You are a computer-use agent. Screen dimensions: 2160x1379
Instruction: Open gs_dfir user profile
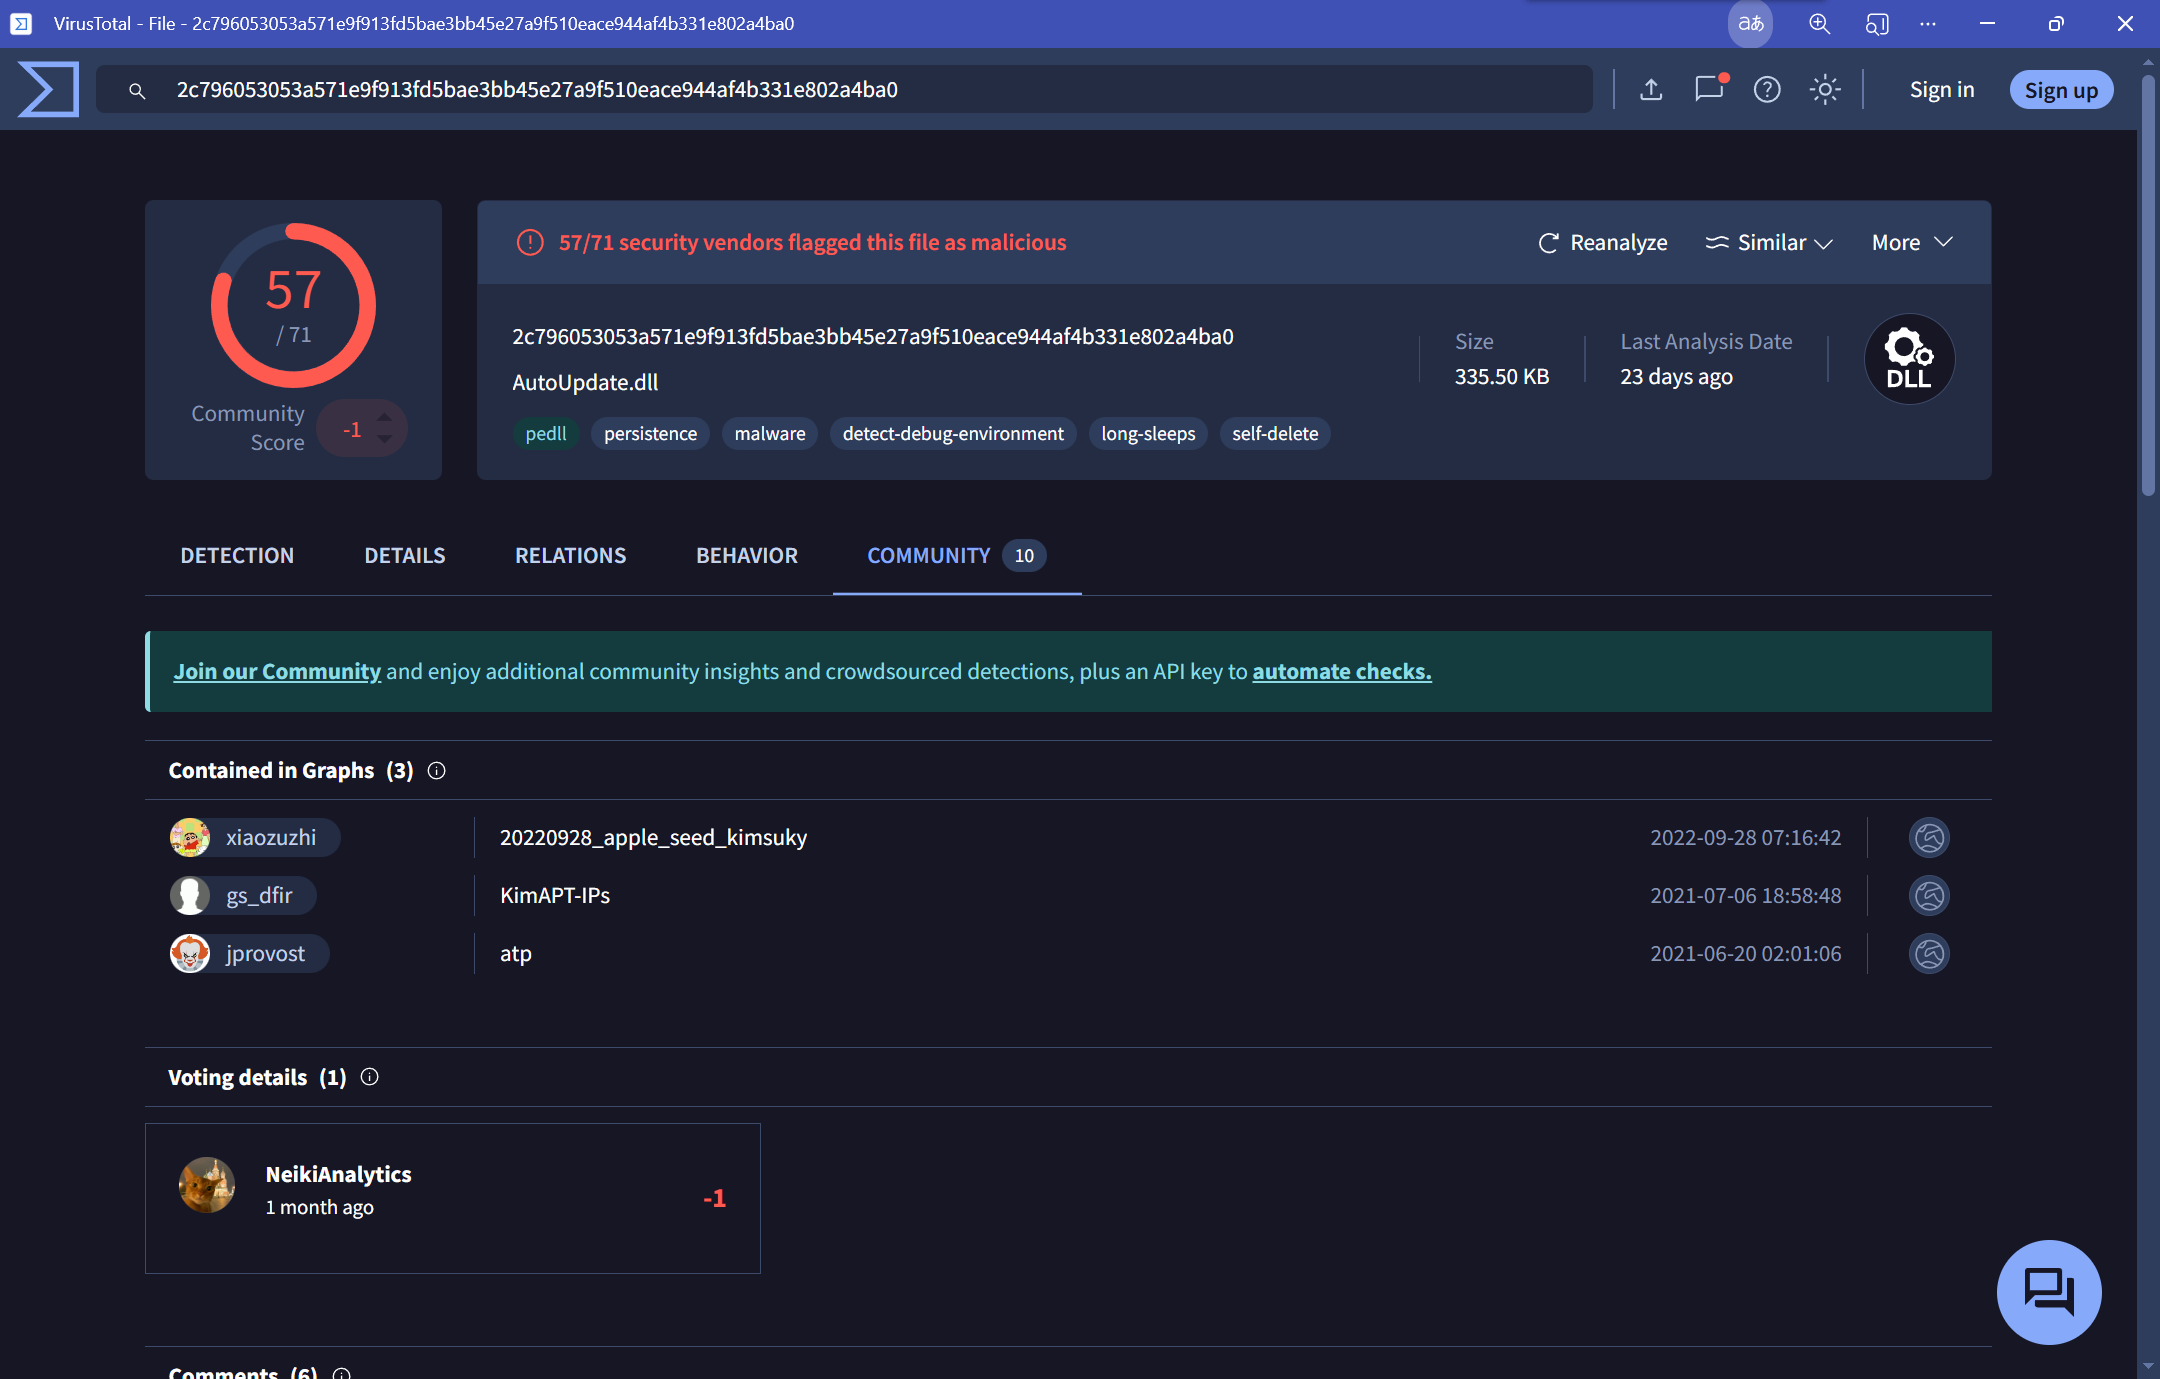coord(243,896)
